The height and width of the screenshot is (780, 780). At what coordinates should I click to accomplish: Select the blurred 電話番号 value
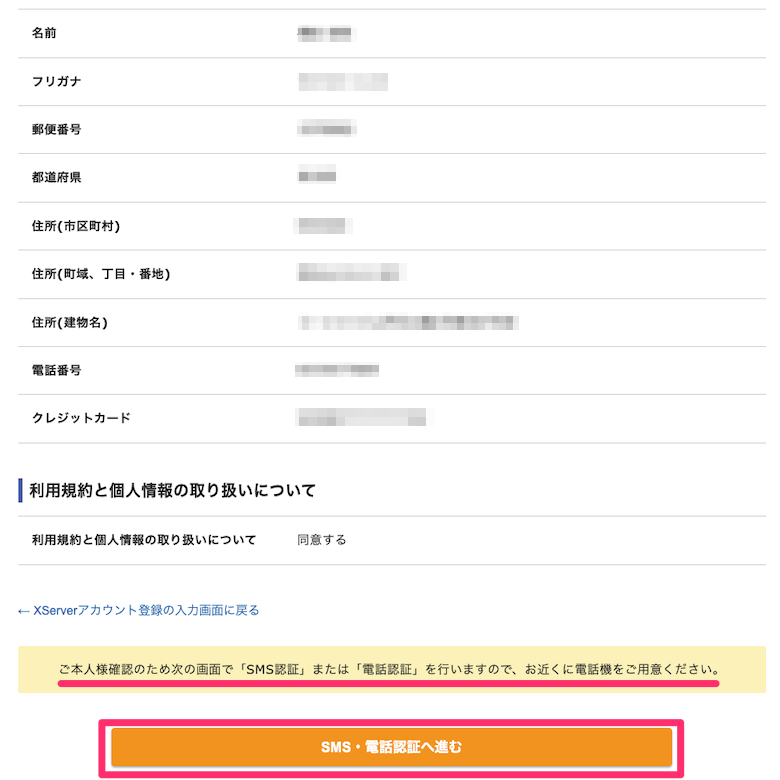coord(337,370)
